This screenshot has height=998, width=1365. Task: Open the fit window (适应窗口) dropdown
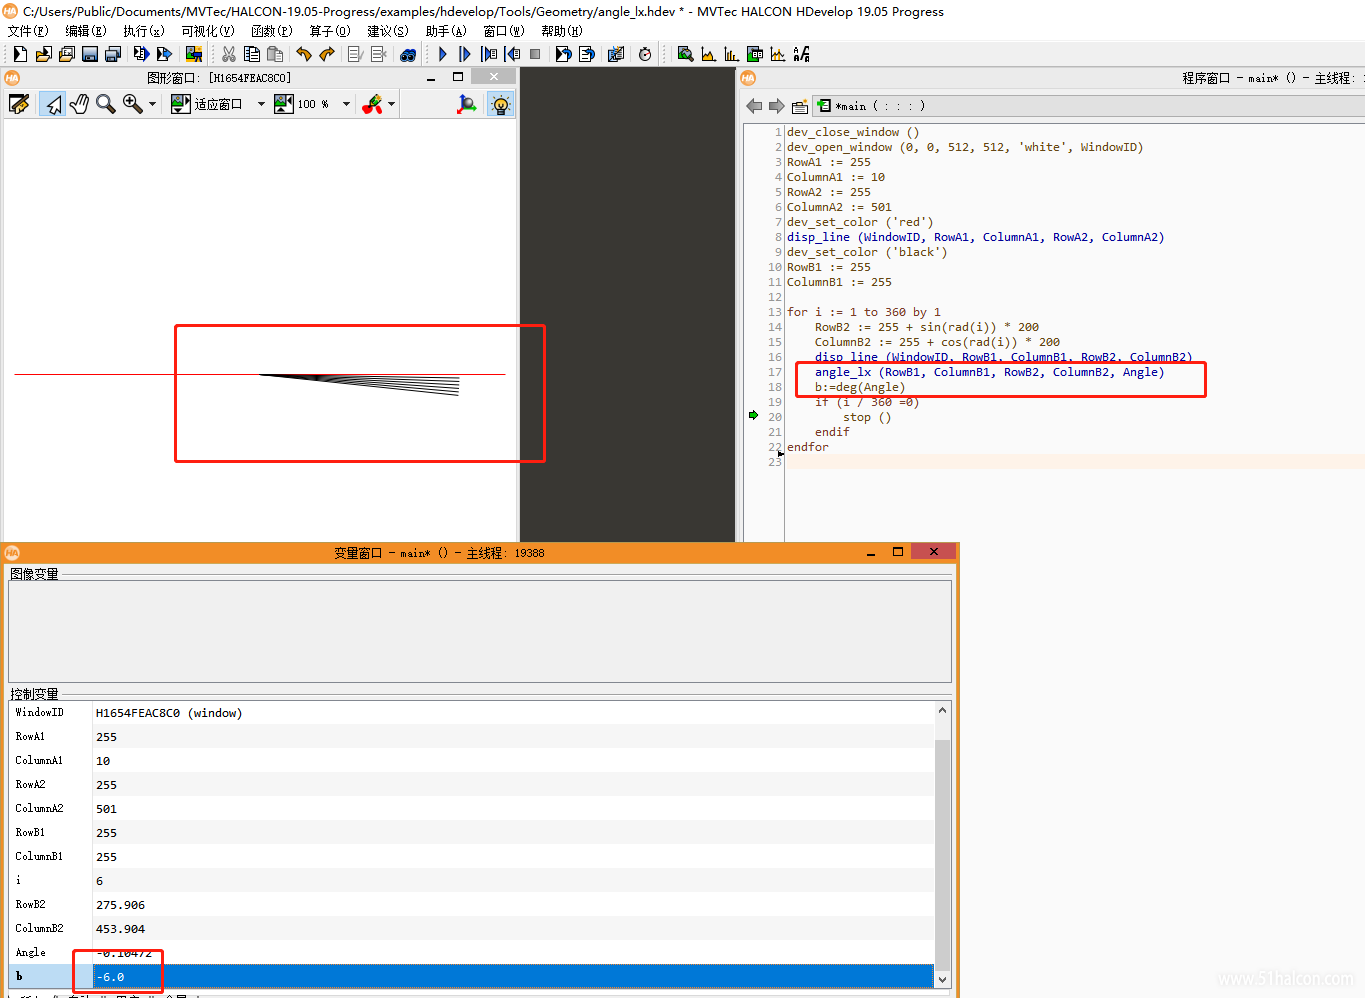[261, 104]
